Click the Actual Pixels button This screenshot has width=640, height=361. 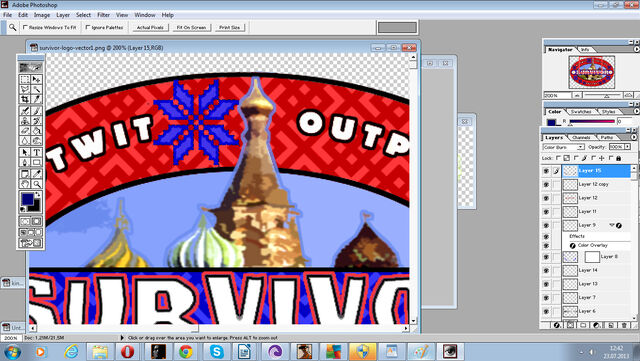(x=150, y=27)
